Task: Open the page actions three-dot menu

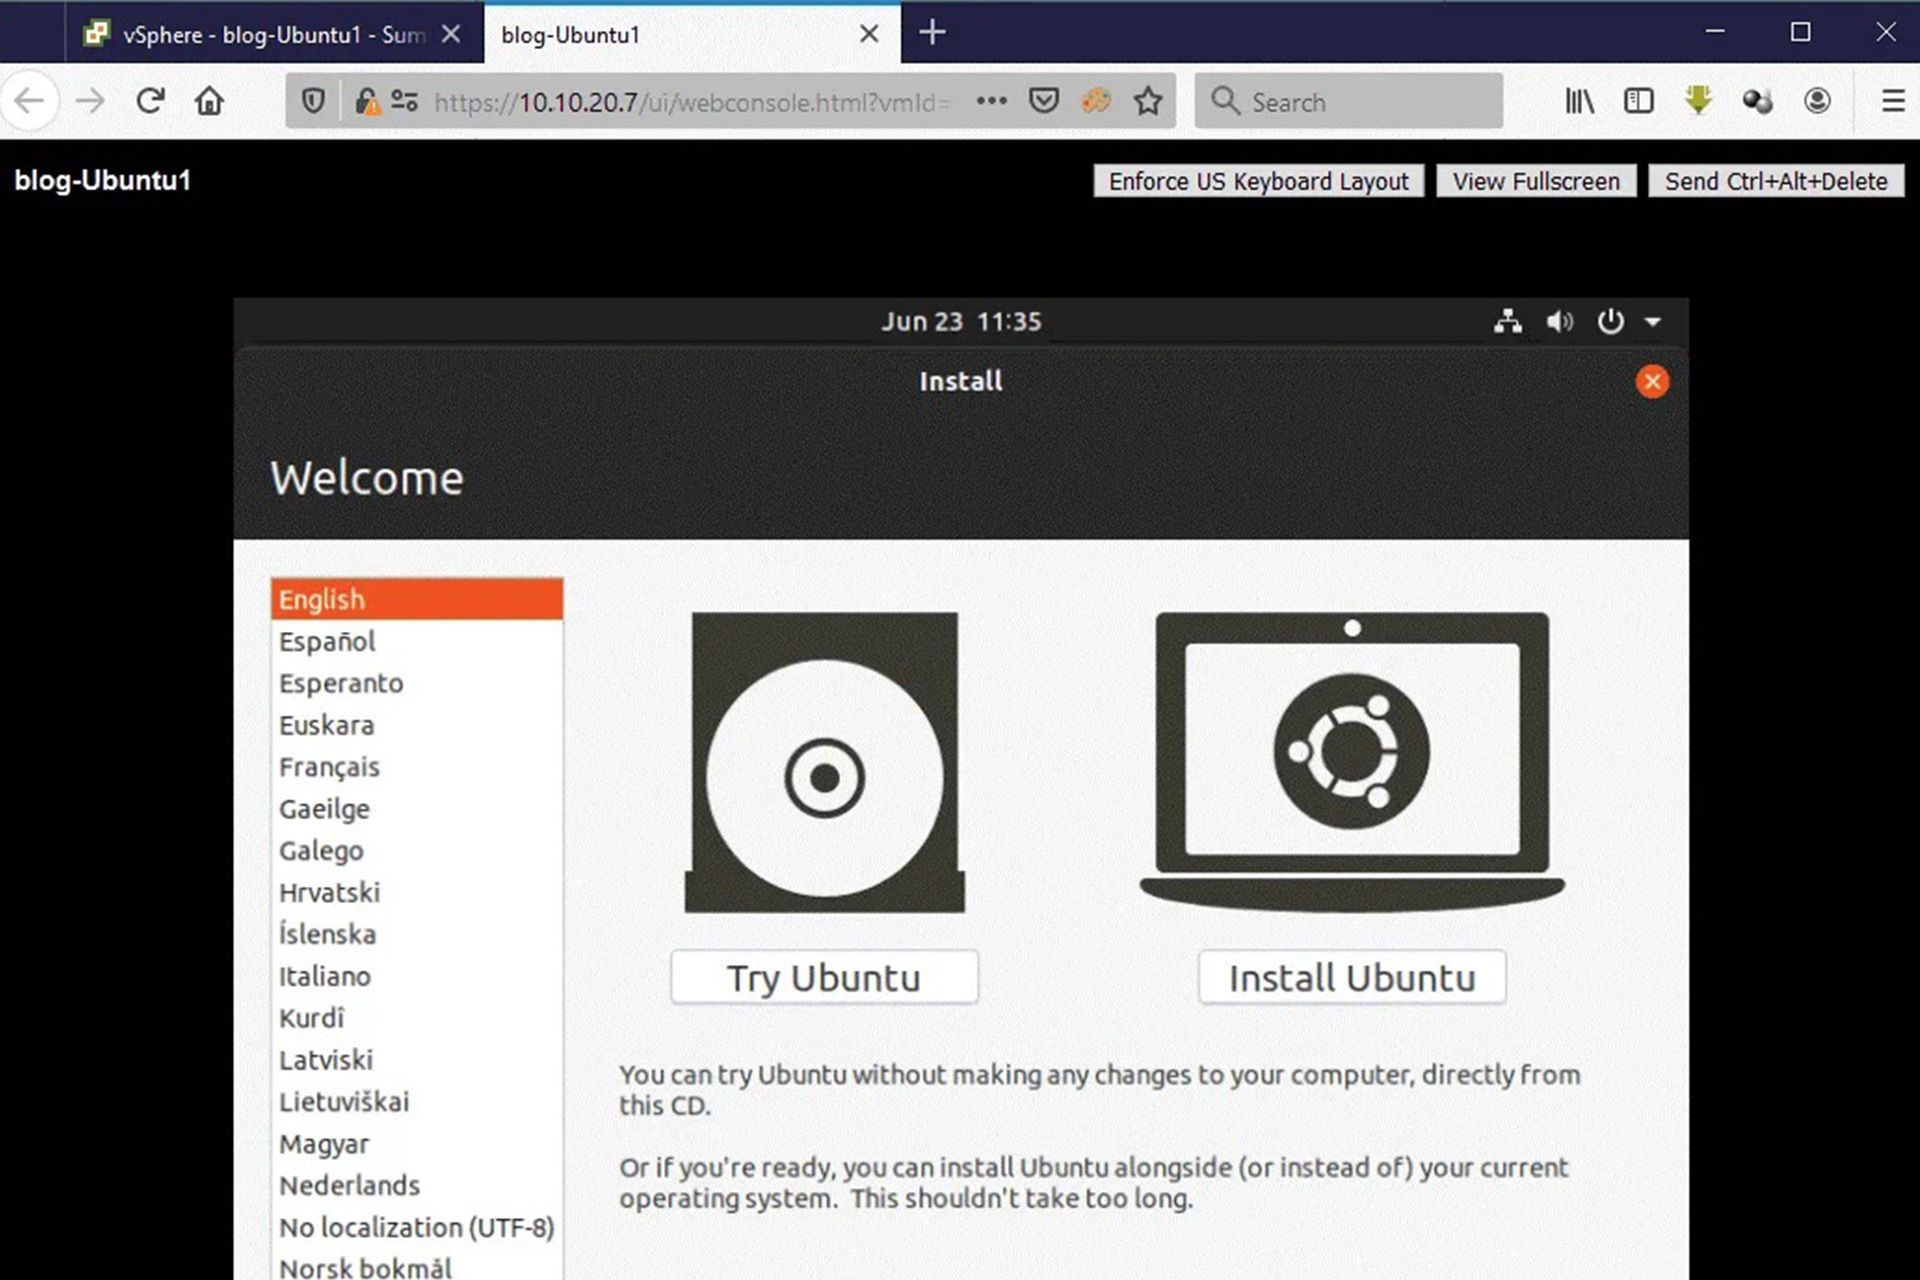Action: click(991, 101)
